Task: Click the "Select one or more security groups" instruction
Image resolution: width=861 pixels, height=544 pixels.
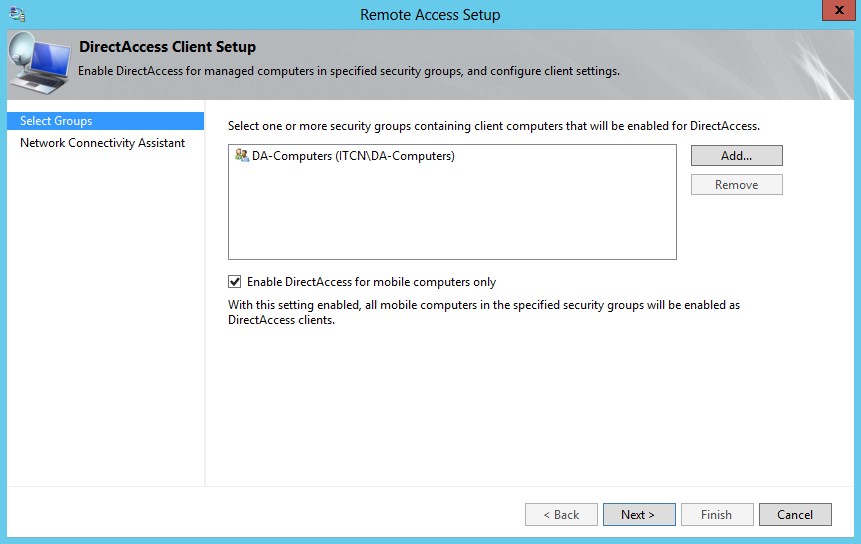Action: coord(493,126)
